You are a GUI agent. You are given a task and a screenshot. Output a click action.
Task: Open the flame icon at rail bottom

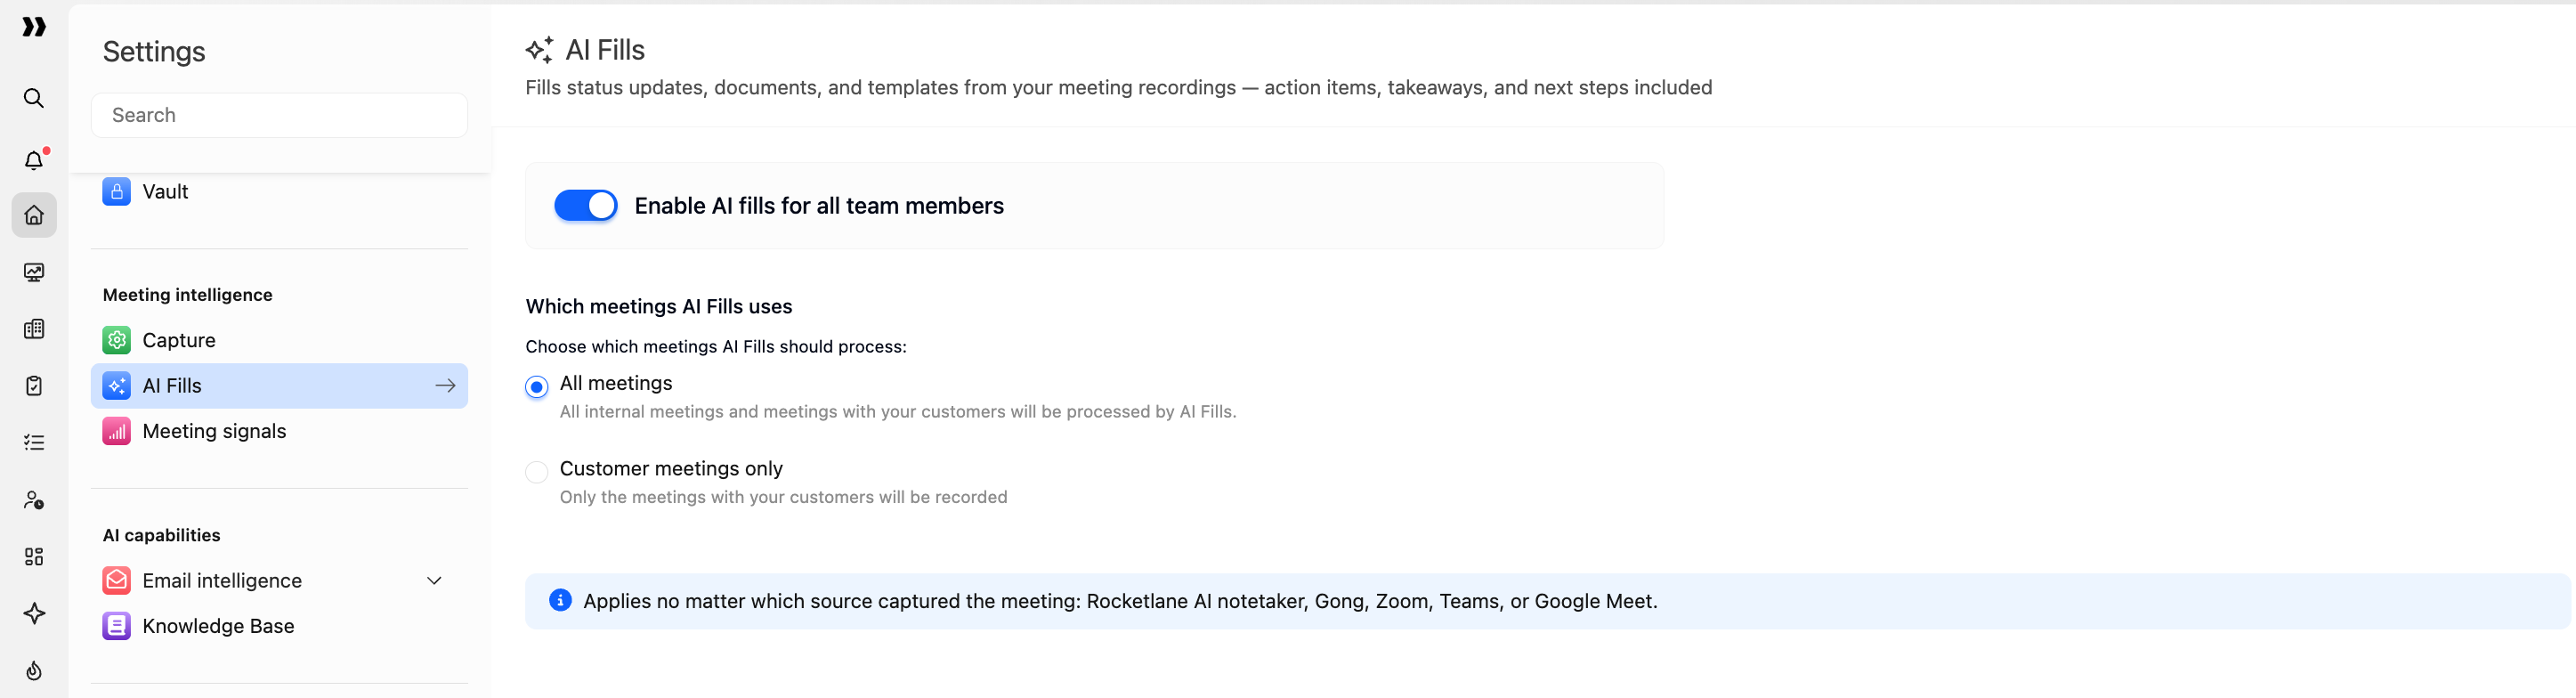pyautogui.click(x=34, y=670)
